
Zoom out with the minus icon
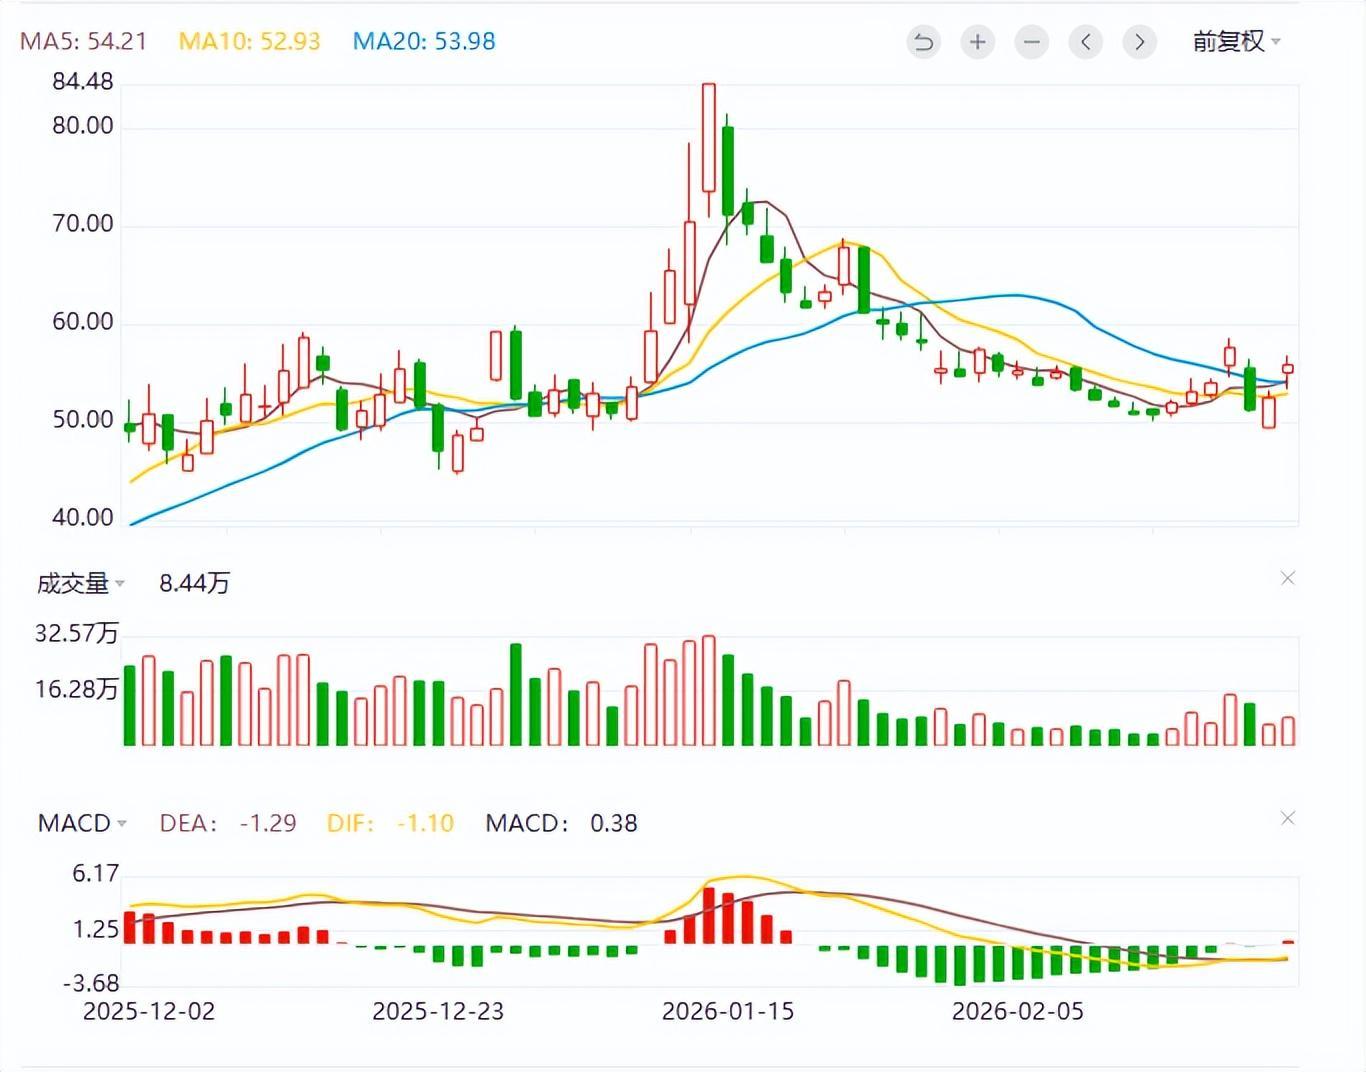pos(1031,42)
